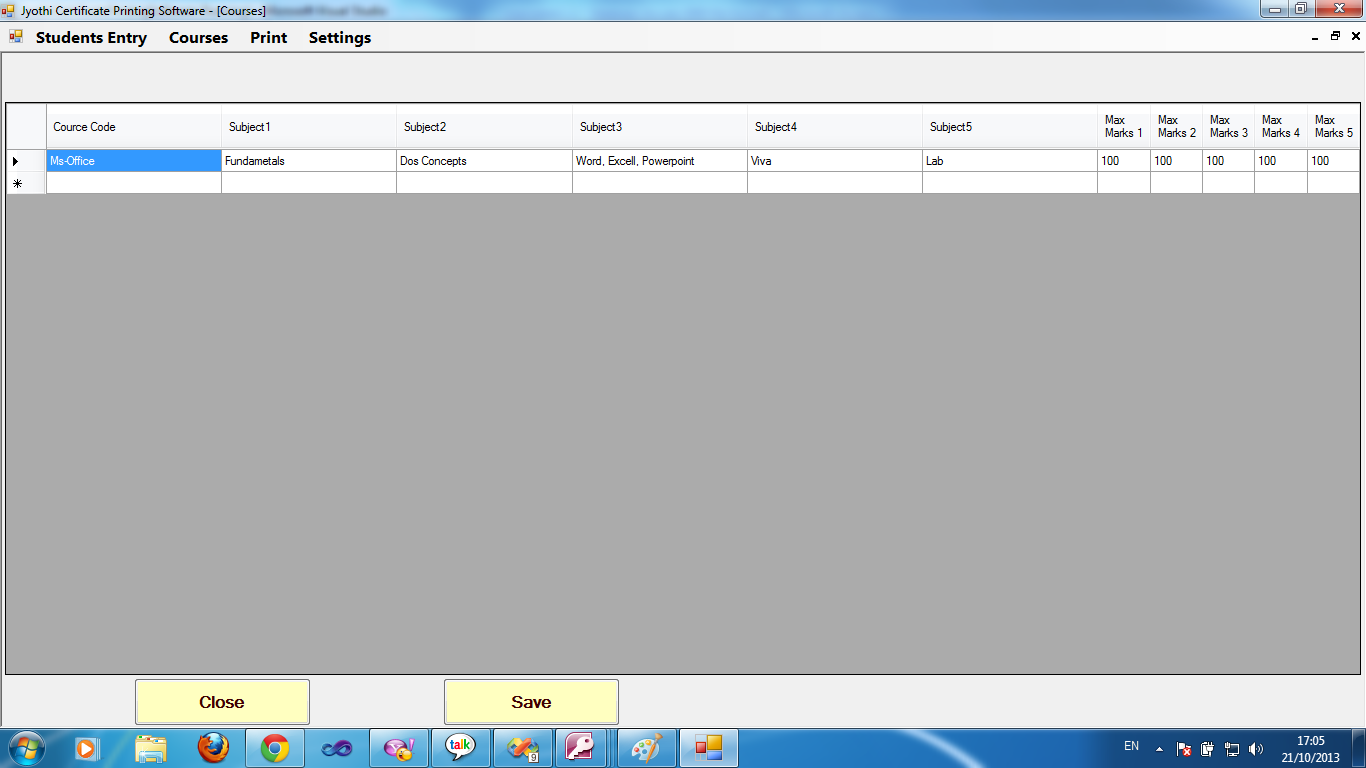Open Paint from the taskbar
Screen dimensions: 1366x768
[646, 747]
